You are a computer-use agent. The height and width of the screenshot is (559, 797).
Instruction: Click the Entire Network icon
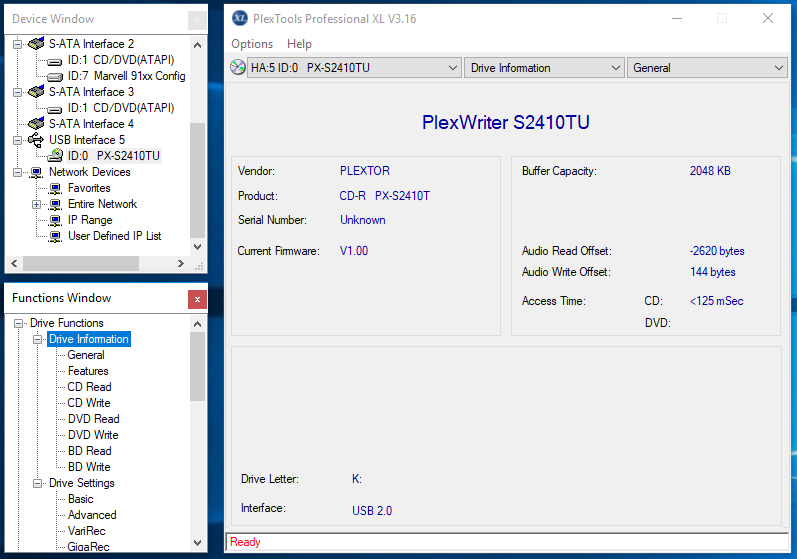click(x=55, y=204)
